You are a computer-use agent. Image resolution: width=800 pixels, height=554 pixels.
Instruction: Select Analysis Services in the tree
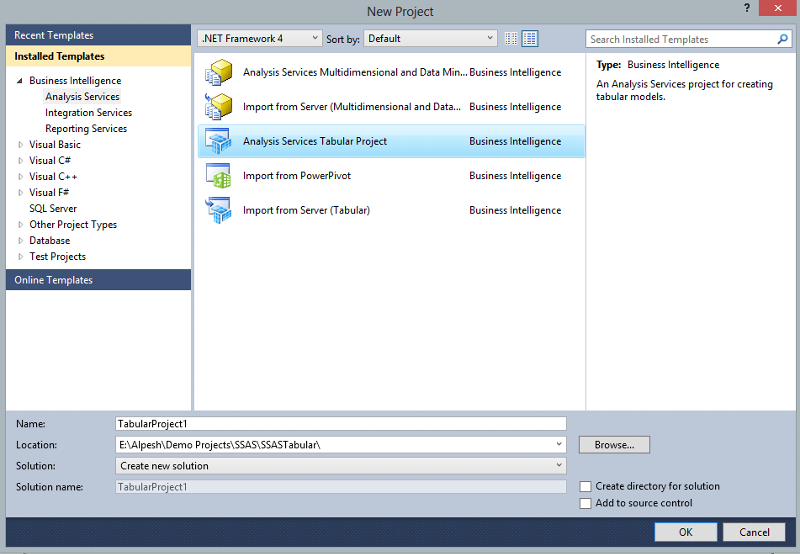(82, 96)
